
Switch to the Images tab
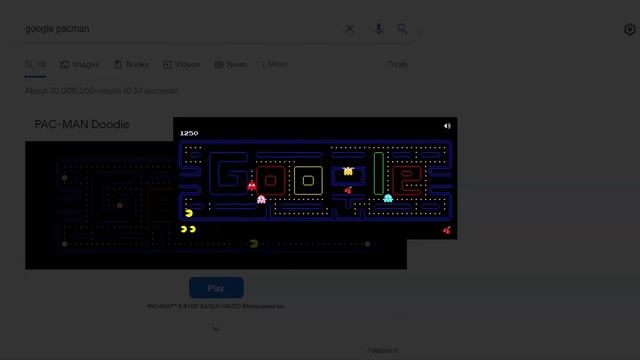click(x=80, y=64)
